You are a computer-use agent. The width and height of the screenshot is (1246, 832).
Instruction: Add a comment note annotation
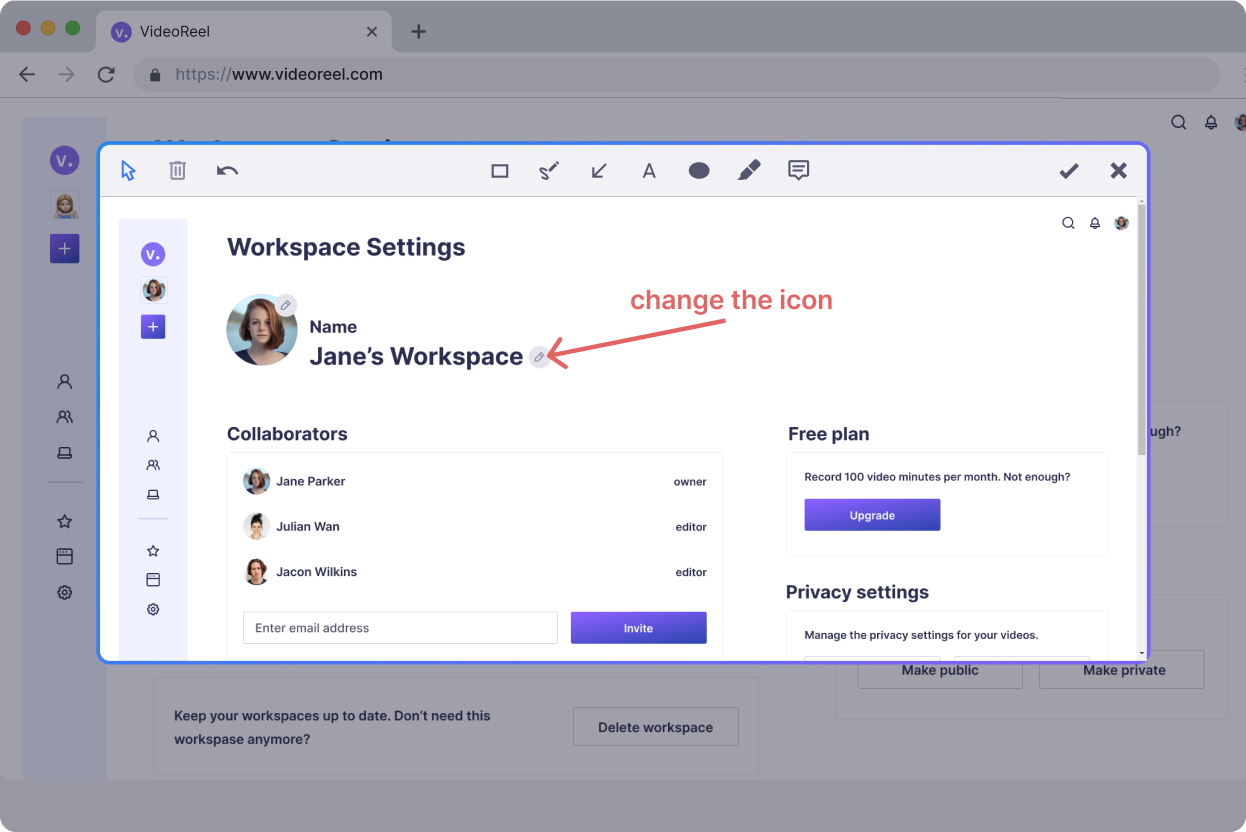(798, 171)
